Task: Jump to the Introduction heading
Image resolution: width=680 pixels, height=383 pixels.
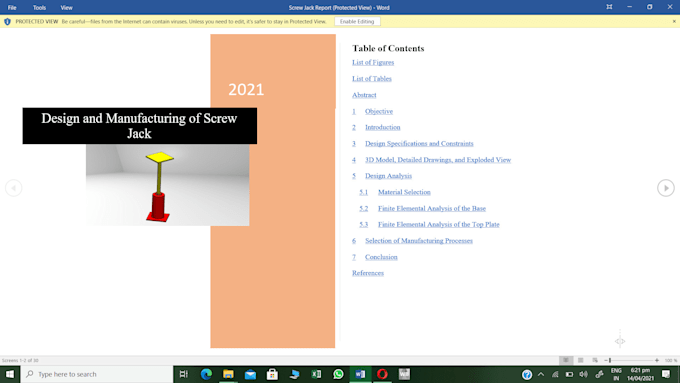Action: click(x=382, y=127)
